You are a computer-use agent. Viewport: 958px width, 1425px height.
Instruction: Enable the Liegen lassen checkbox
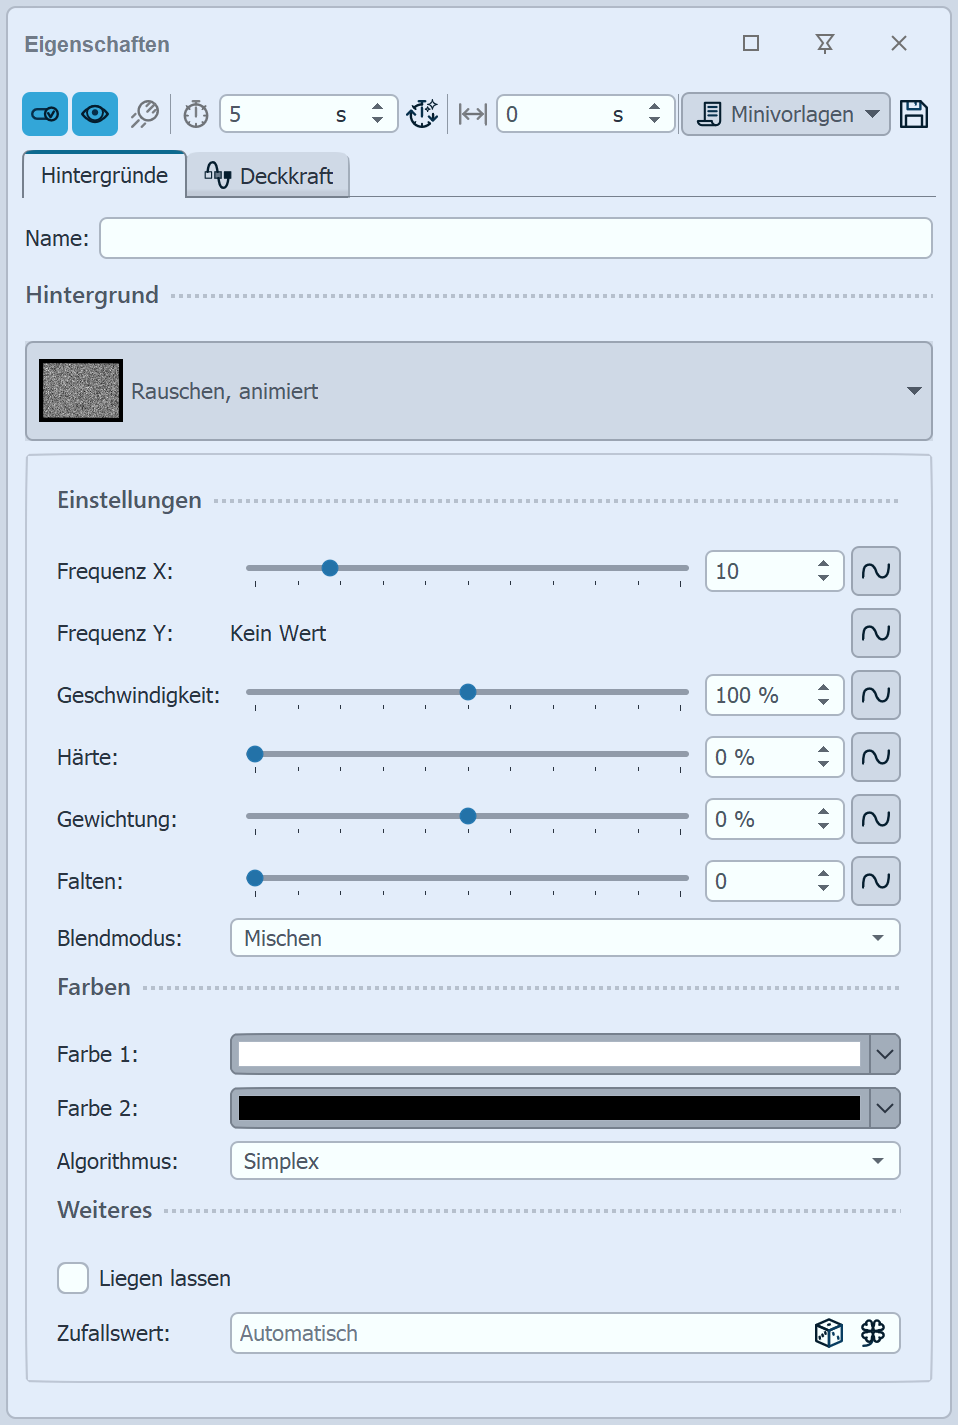(73, 1278)
